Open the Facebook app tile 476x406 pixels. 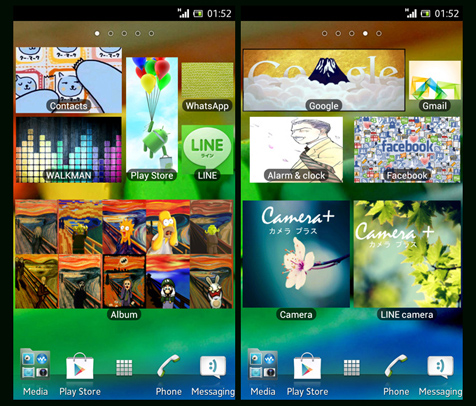coord(407,150)
